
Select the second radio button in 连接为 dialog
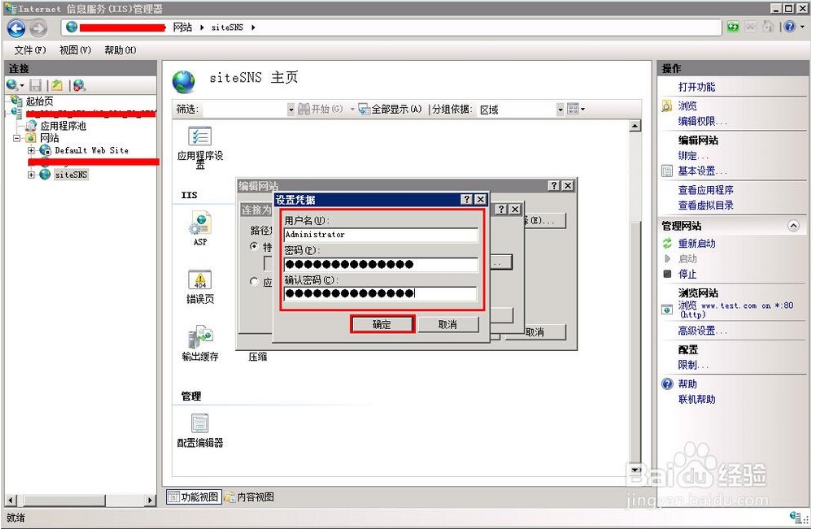tap(254, 282)
